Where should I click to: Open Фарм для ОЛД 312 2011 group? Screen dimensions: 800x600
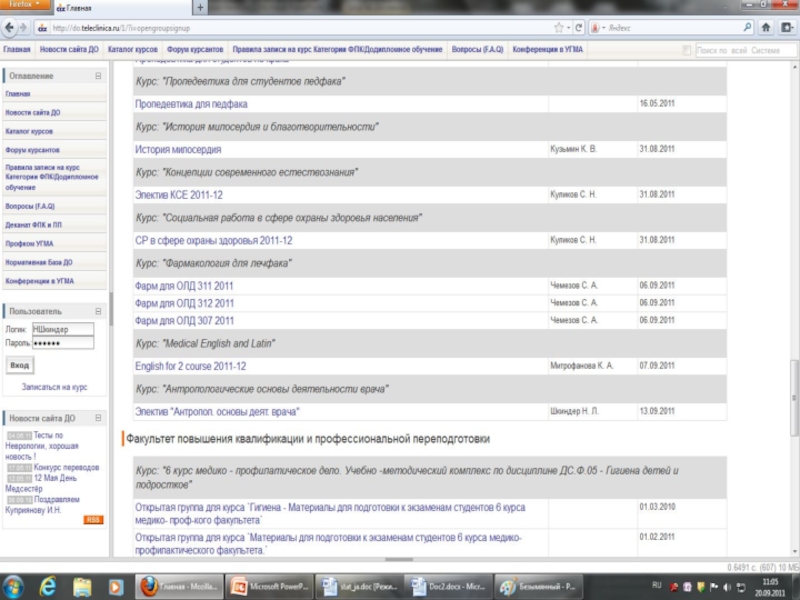click(184, 303)
